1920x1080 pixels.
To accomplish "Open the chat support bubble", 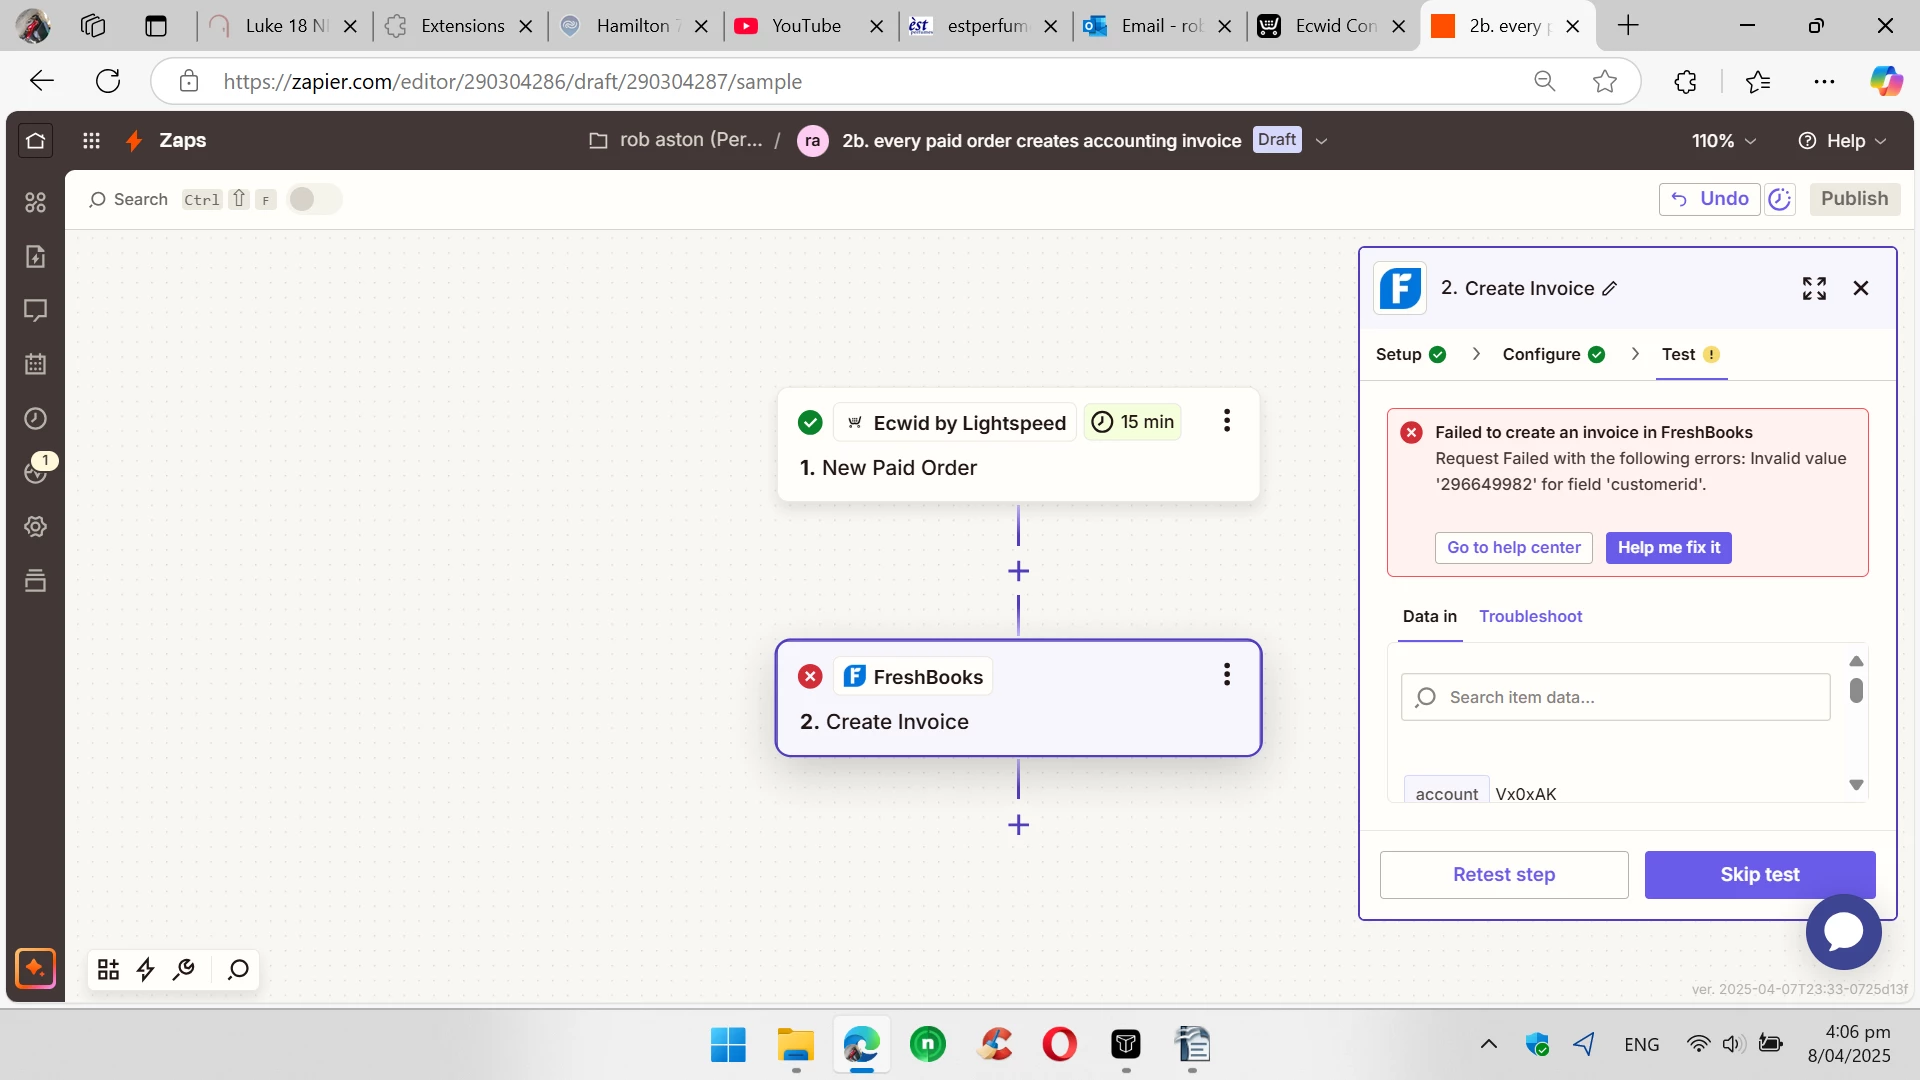I will (x=1842, y=932).
